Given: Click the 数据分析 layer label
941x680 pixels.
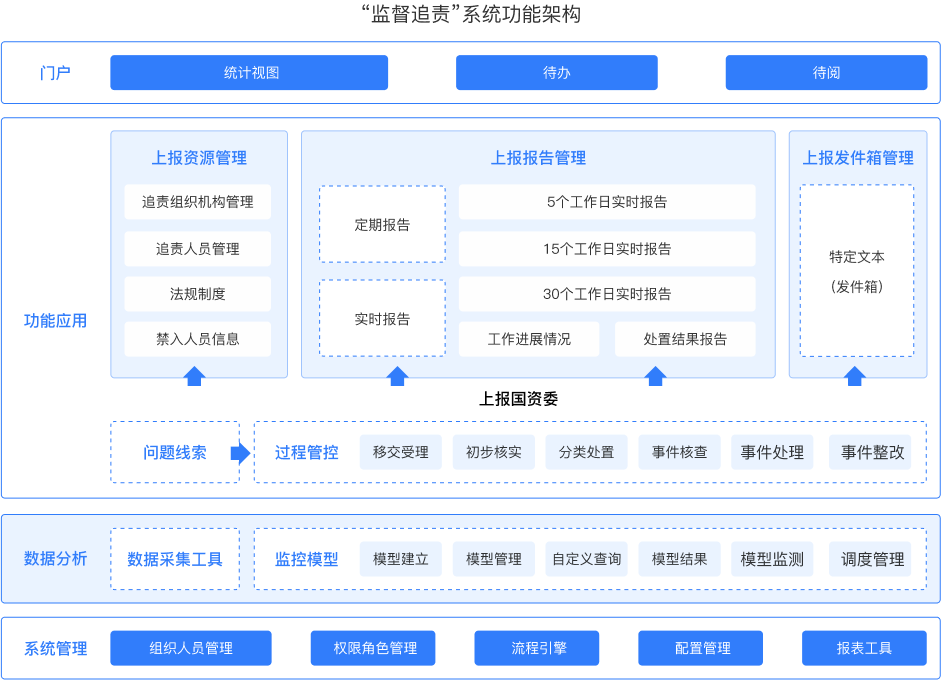Looking at the screenshot, I should 55,559.
